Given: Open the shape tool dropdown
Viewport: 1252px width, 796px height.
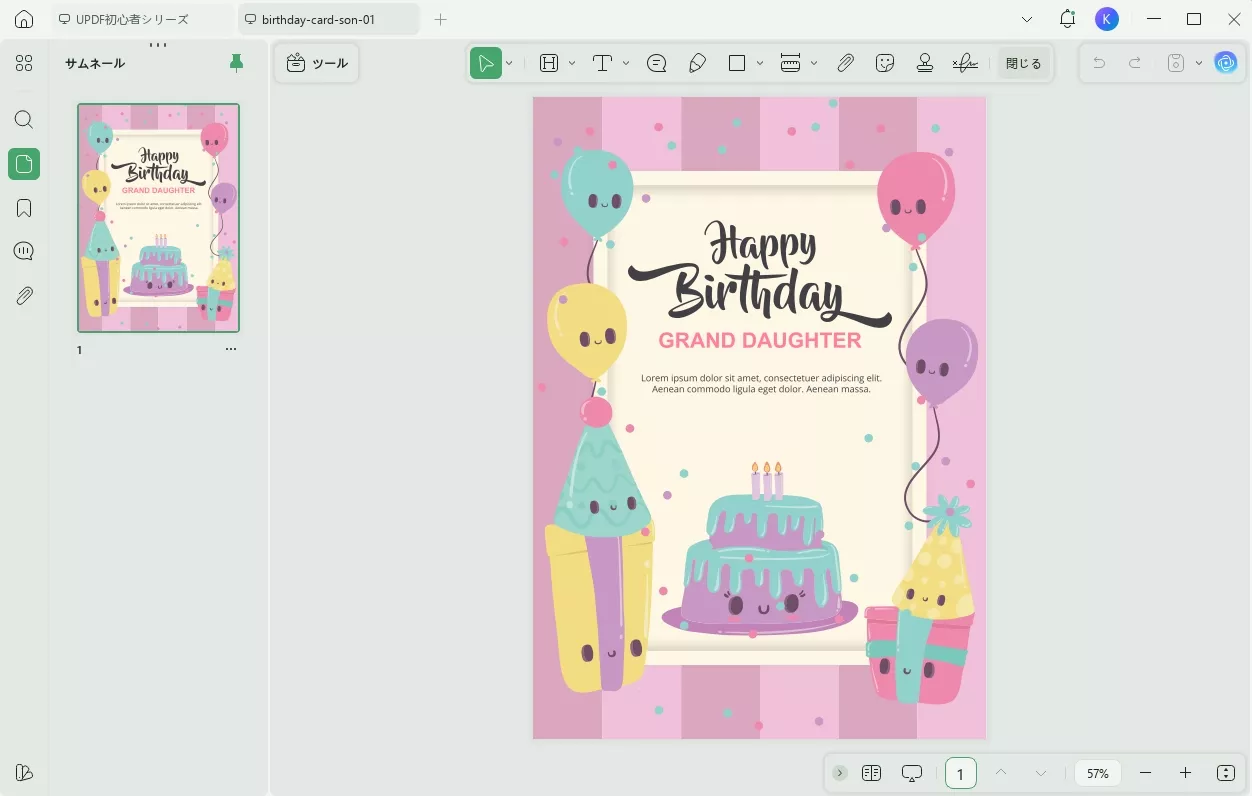Looking at the screenshot, I should 760,63.
